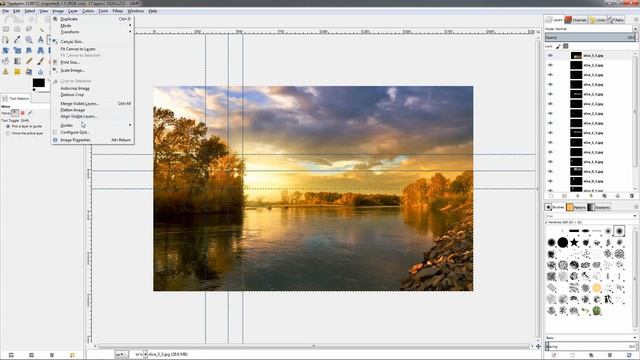This screenshot has width=640, height=360.
Task: Click the lock alpha channel icon
Action: click(566, 46)
